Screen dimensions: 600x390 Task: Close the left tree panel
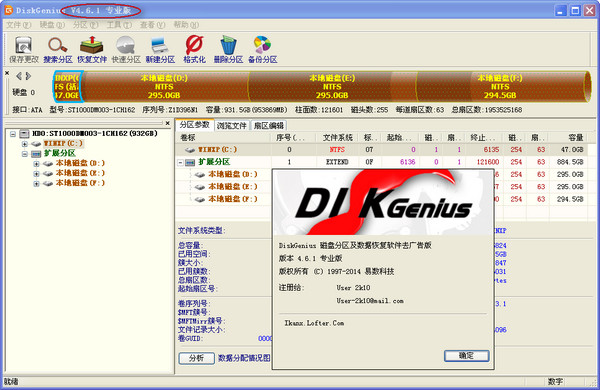pos(167,123)
